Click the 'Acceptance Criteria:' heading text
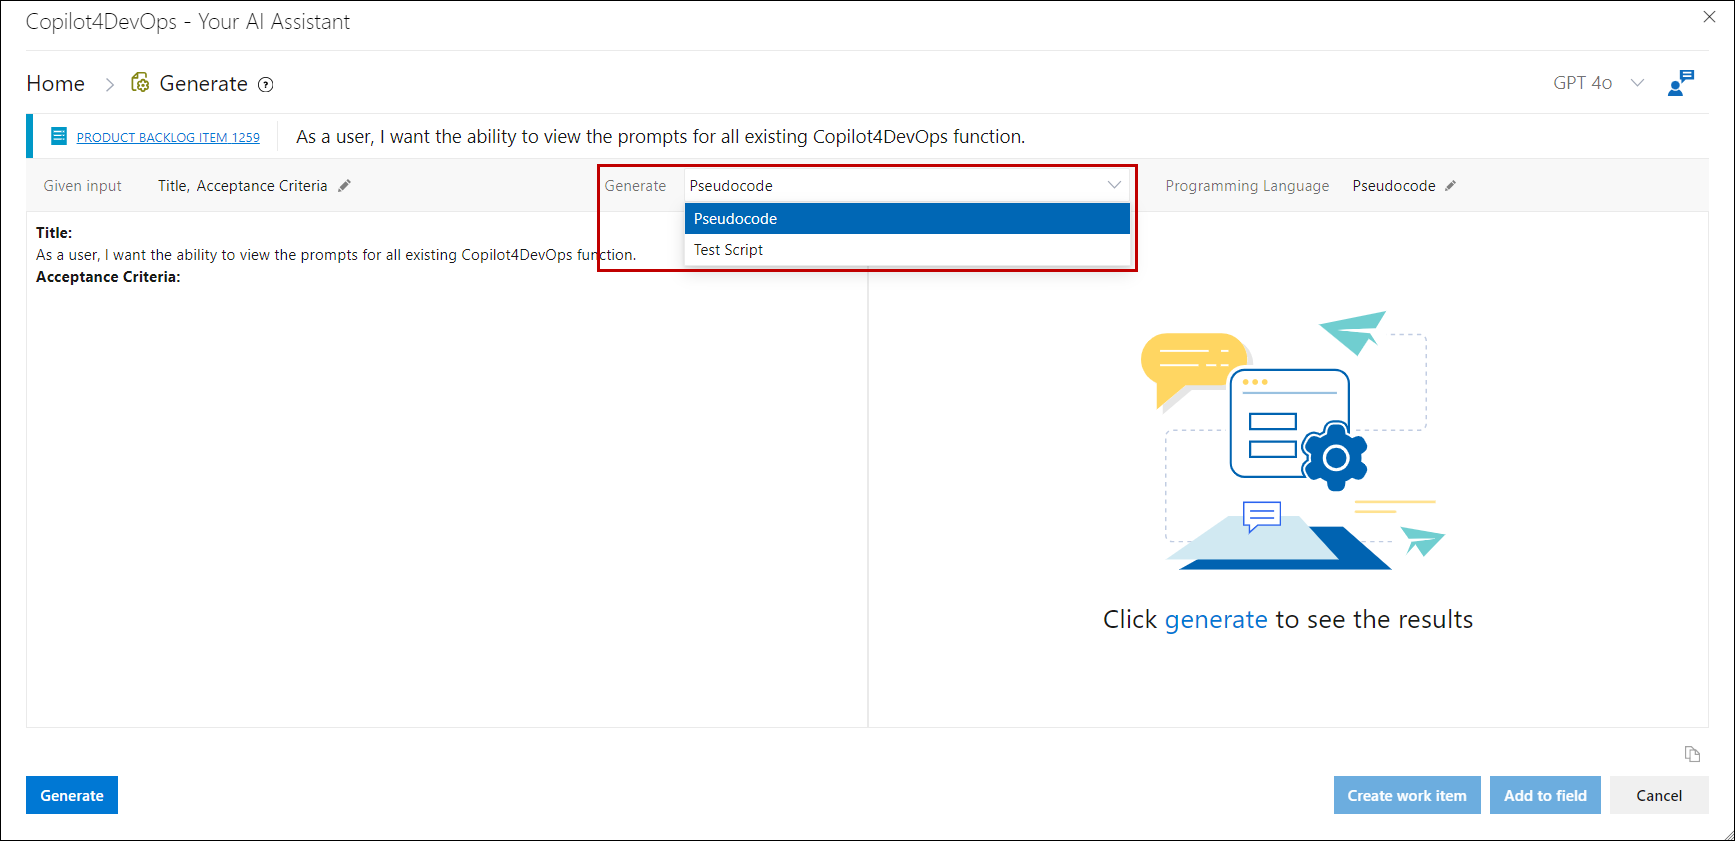 tap(108, 277)
